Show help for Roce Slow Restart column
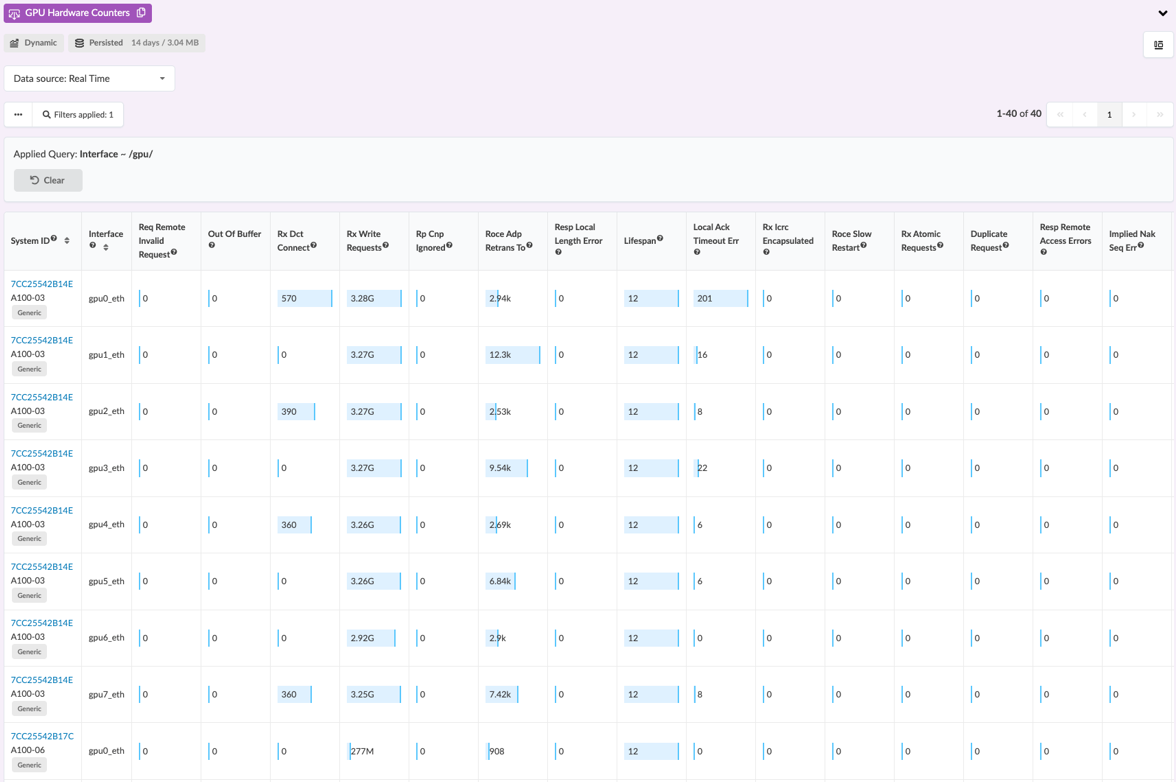This screenshot has width=1176, height=782. coord(863,246)
